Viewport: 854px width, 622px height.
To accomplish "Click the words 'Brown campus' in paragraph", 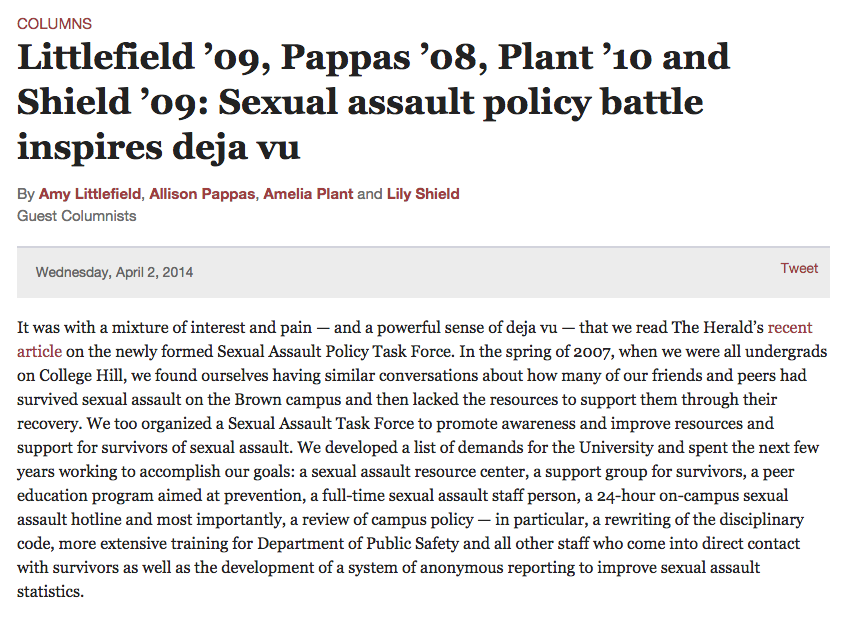I will point(288,399).
